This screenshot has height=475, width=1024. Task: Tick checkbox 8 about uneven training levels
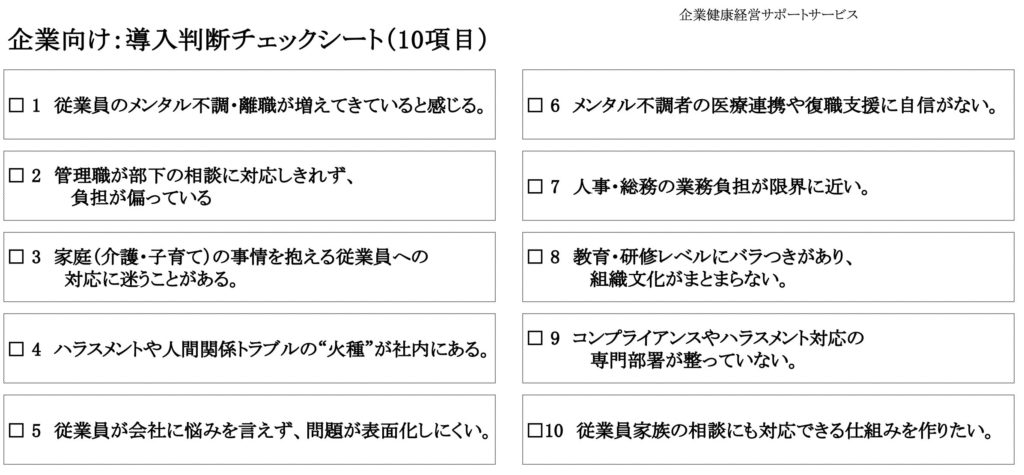coord(533,258)
